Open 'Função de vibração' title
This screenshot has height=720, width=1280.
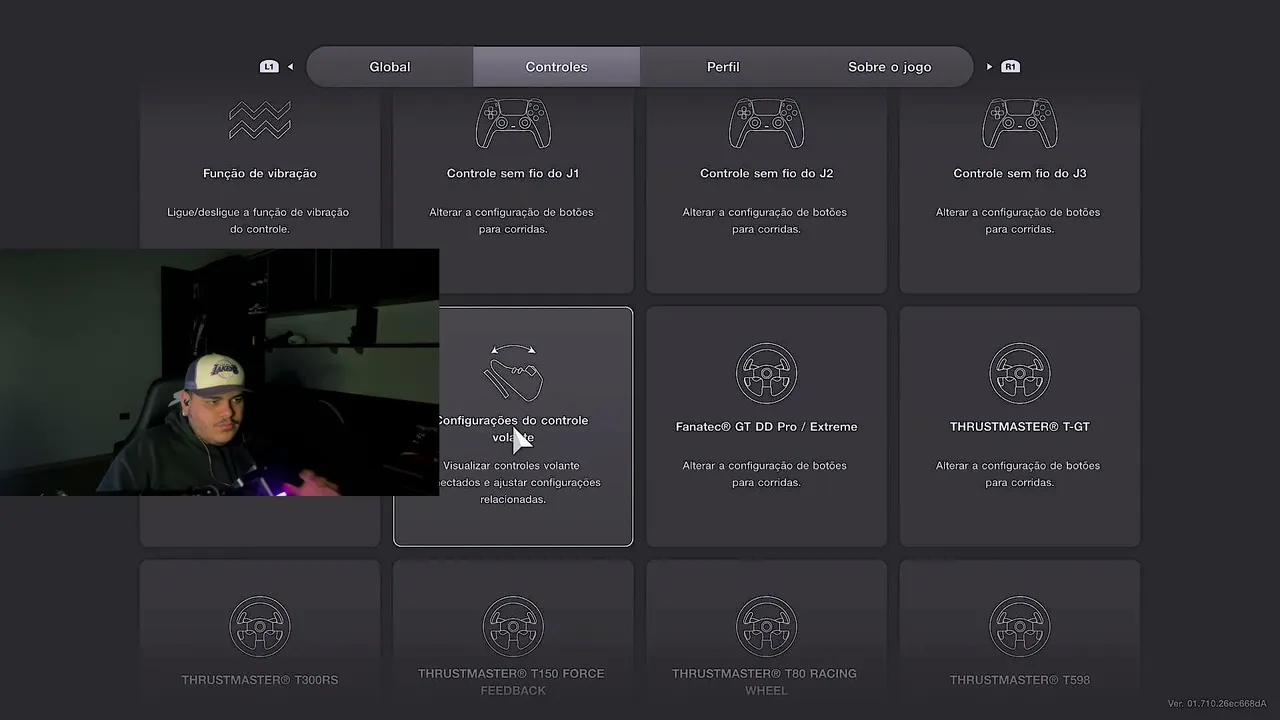260,174
